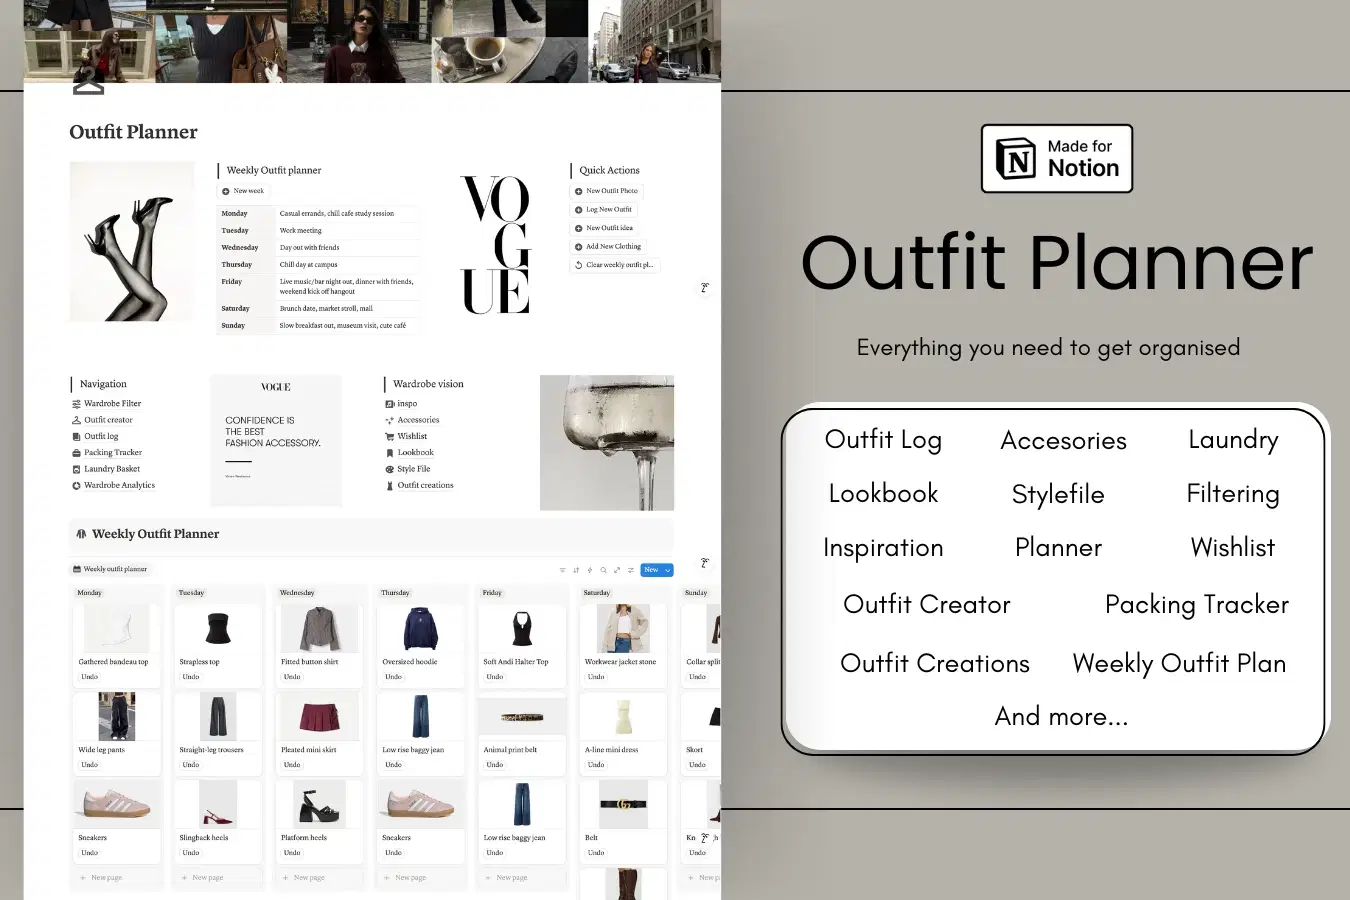This screenshot has height=900, width=1350.
Task: Open view settings sliders icon beside New
Action: (x=630, y=570)
